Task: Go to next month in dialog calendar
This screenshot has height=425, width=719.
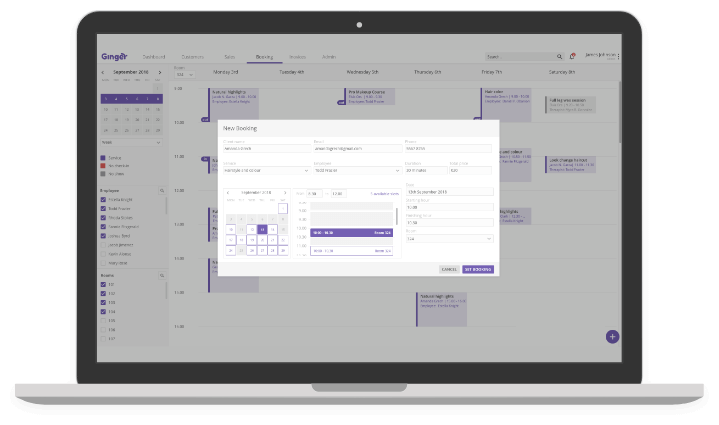Action: click(285, 193)
